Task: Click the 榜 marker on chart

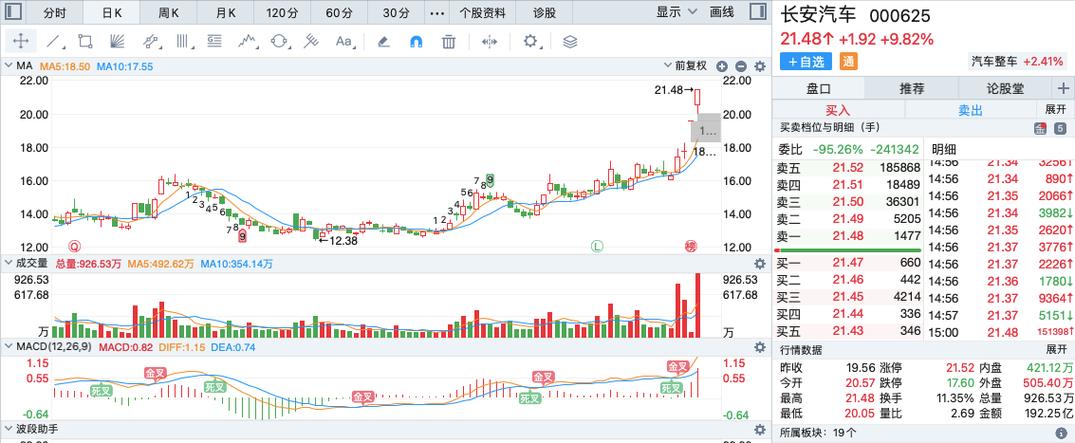Action: [x=690, y=246]
